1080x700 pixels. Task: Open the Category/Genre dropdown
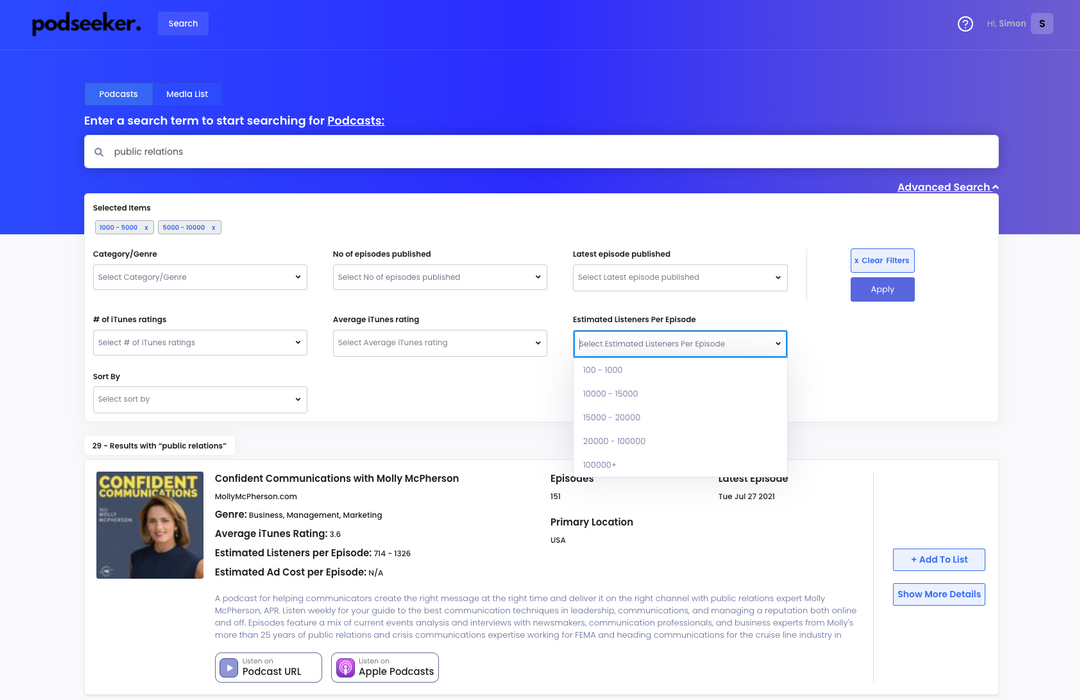tap(199, 277)
